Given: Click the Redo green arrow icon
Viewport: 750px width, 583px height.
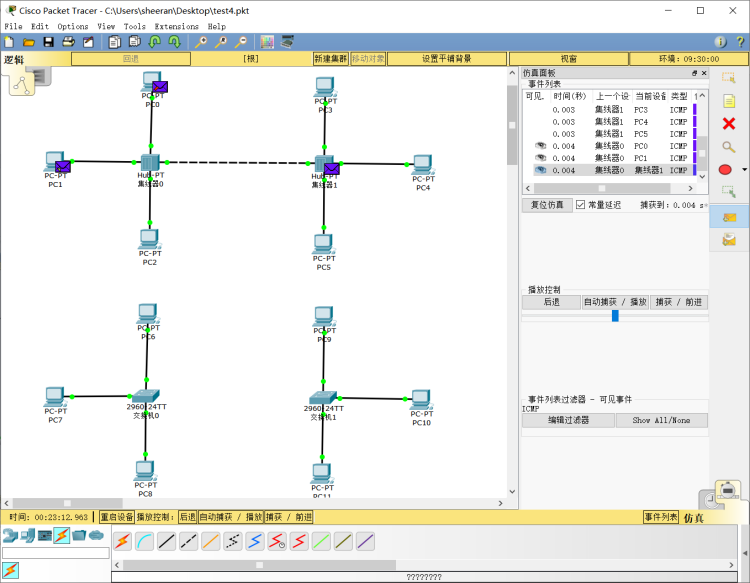Looking at the screenshot, I should point(175,42).
